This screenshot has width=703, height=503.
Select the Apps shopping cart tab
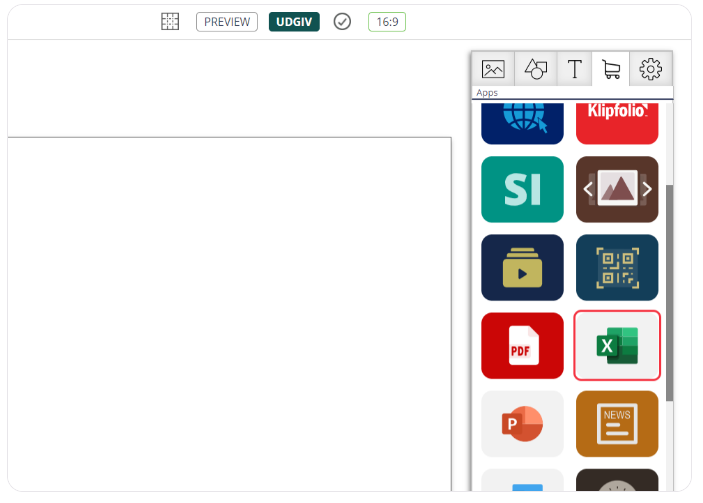(611, 69)
